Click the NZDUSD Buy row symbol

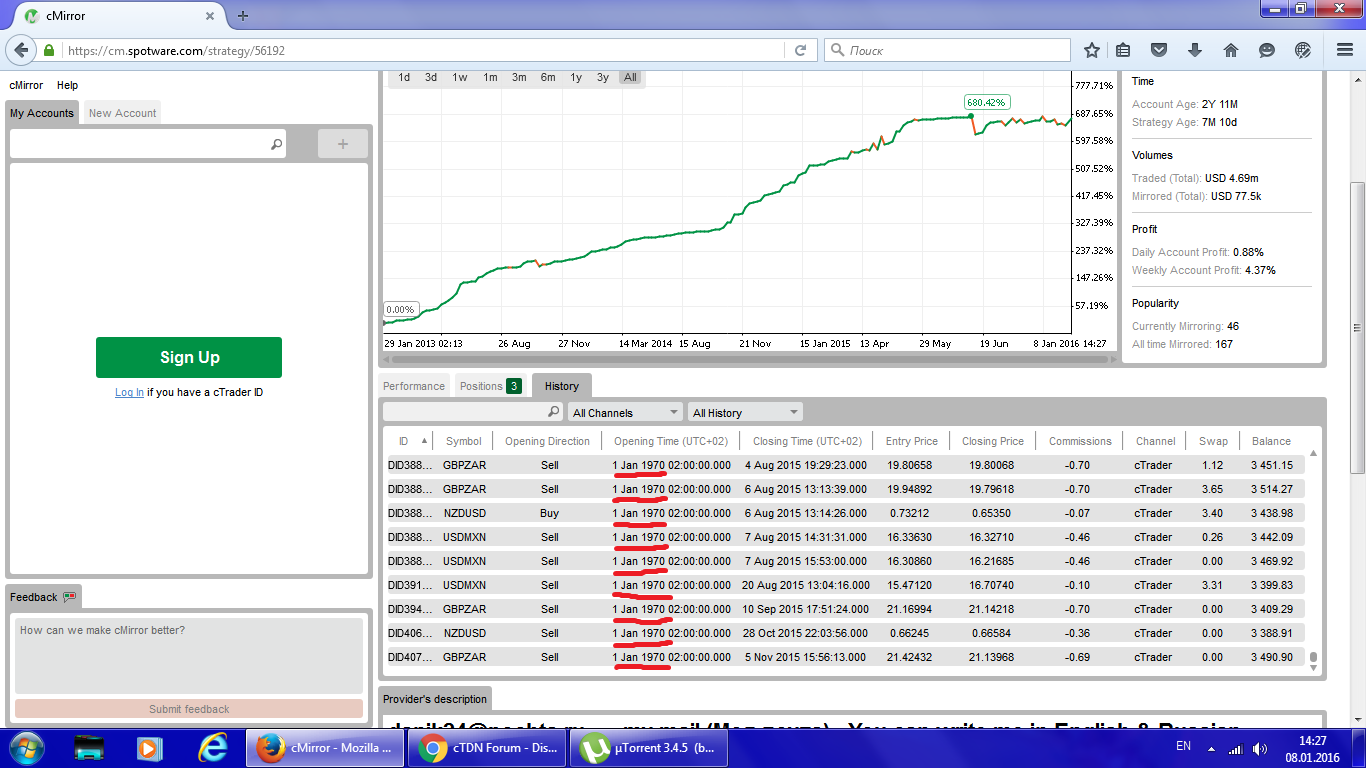464,513
